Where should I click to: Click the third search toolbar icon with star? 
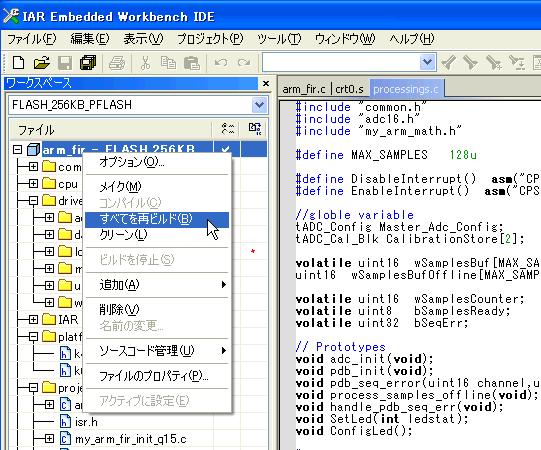494,63
